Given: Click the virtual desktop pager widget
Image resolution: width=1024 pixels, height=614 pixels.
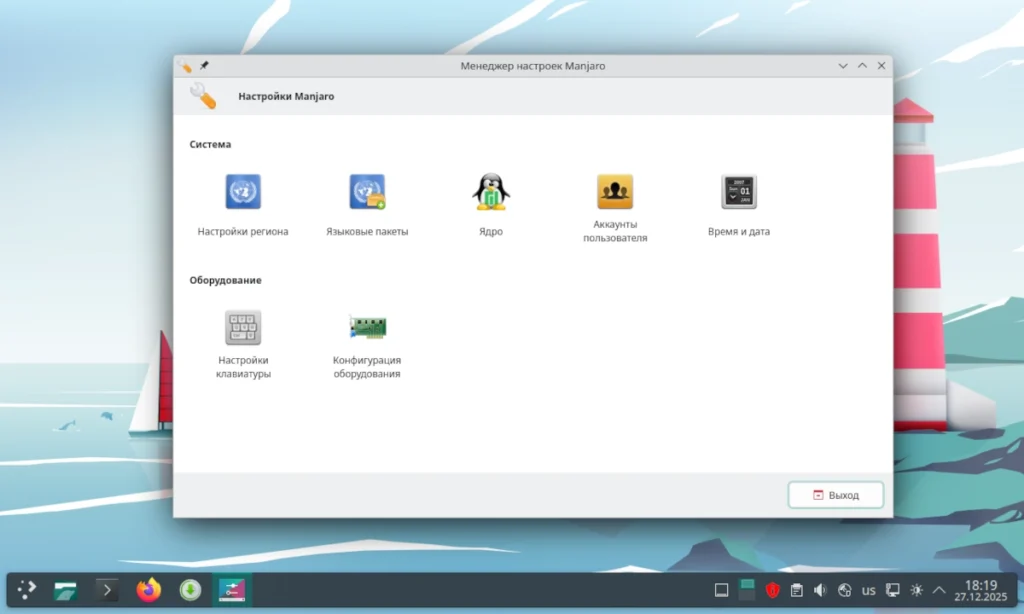Looking at the screenshot, I should pos(746,590).
